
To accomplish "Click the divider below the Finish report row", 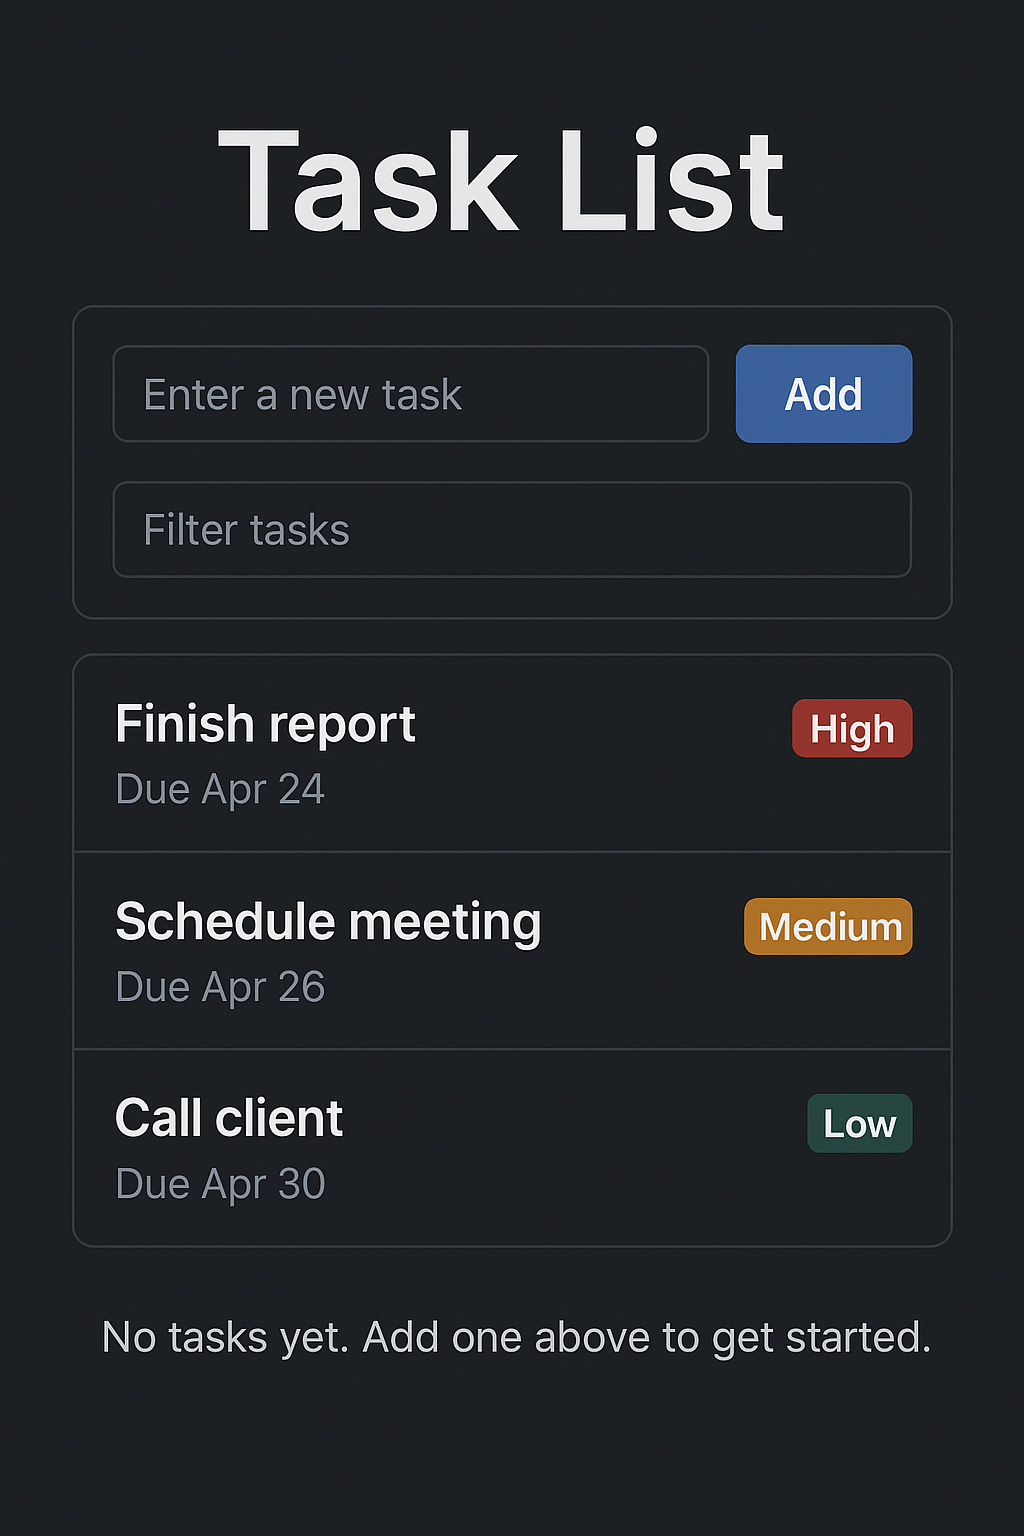I will pos(512,852).
